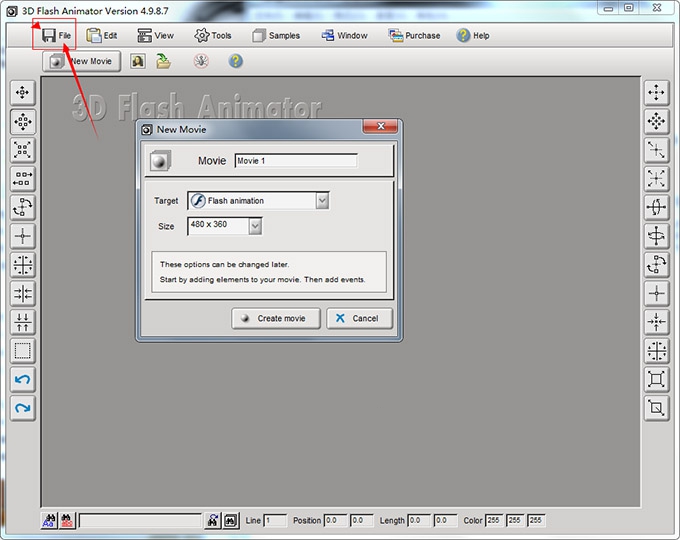
Task: Click the binoculars with blue arrow icon
Action: point(212,520)
